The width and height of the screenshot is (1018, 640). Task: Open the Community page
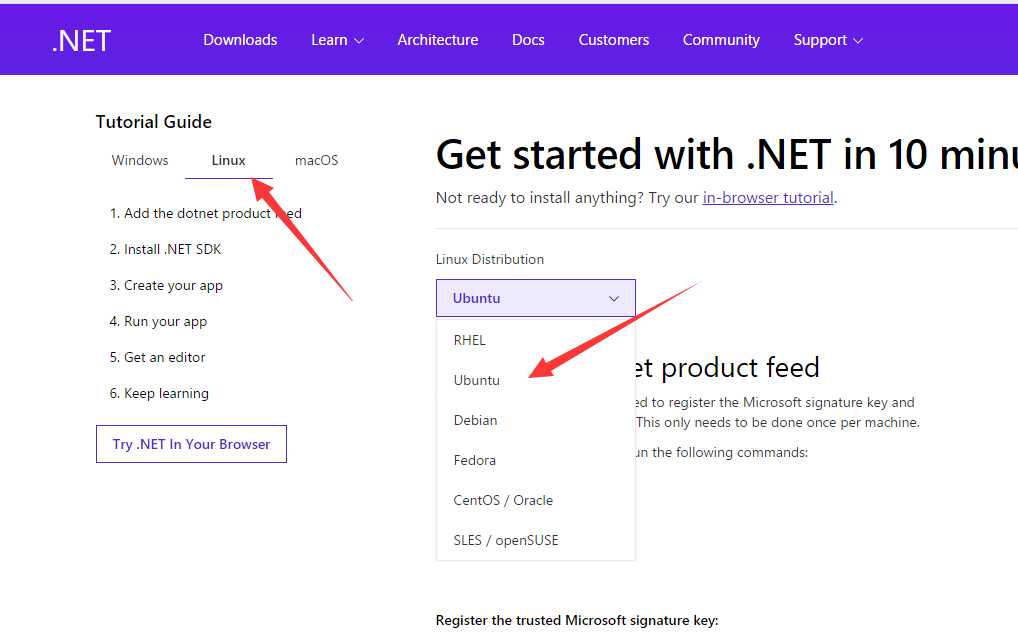(x=721, y=40)
